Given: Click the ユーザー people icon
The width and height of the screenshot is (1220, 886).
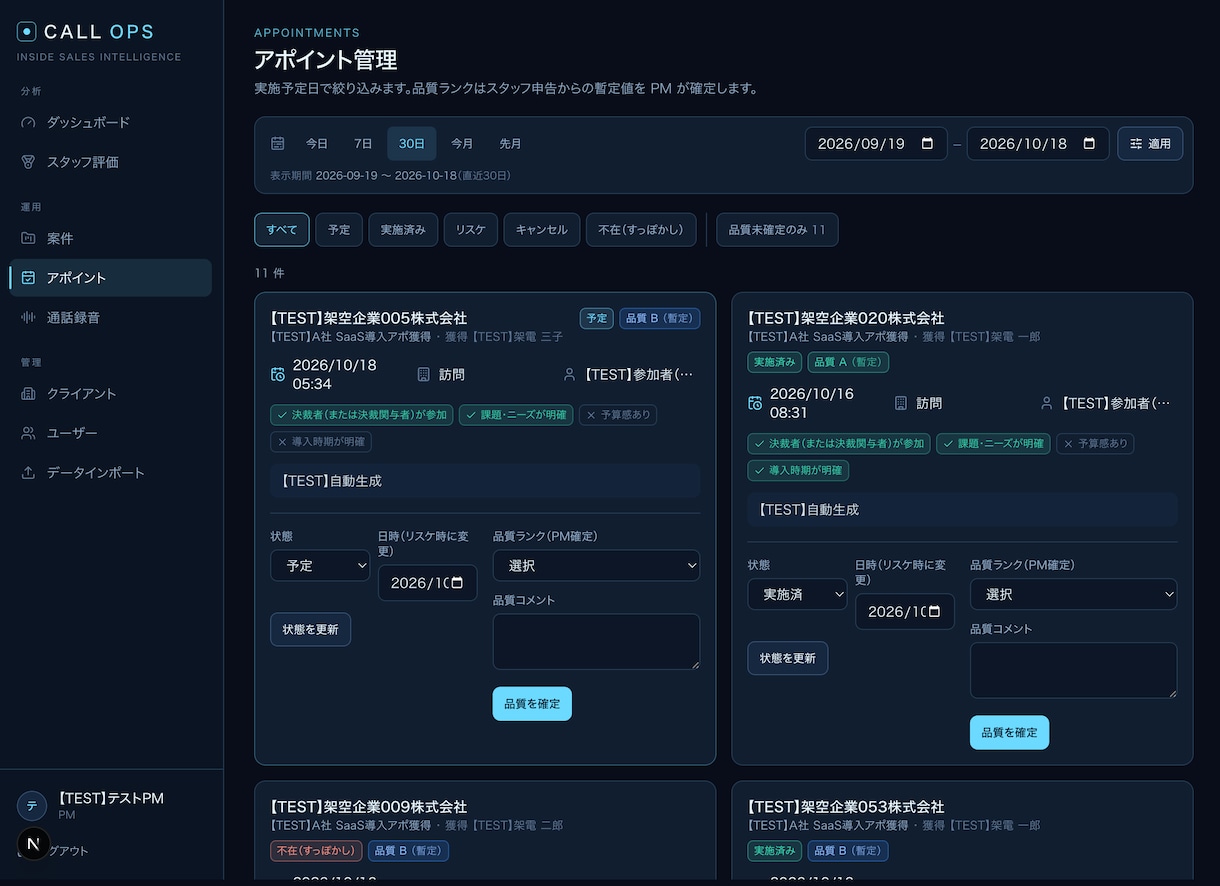Looking at the screenshot, I should pos(28,433).
